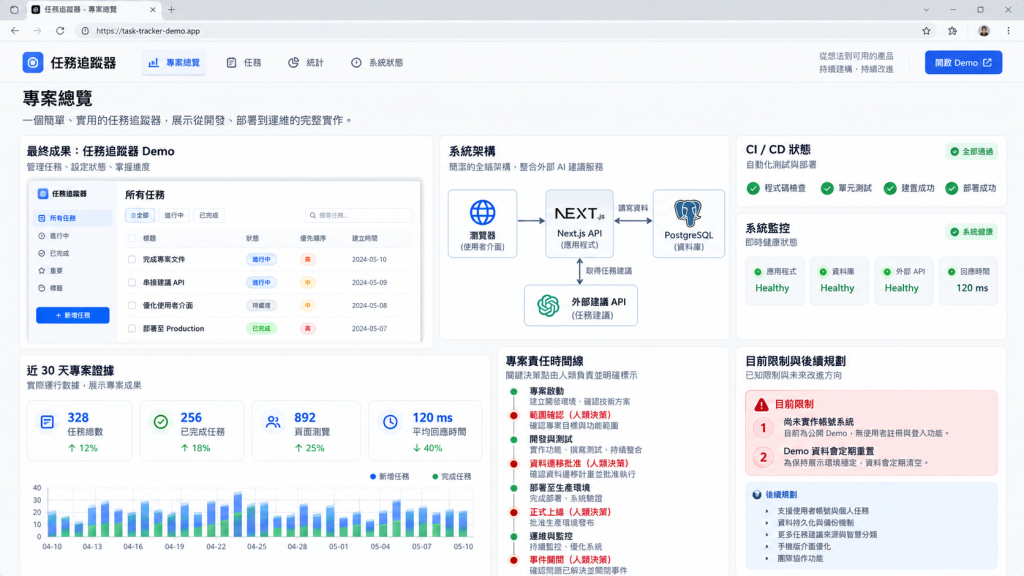Click the magnifier icon in the 搜尋任務 box
1024x576 pixels.
point(313,216)
